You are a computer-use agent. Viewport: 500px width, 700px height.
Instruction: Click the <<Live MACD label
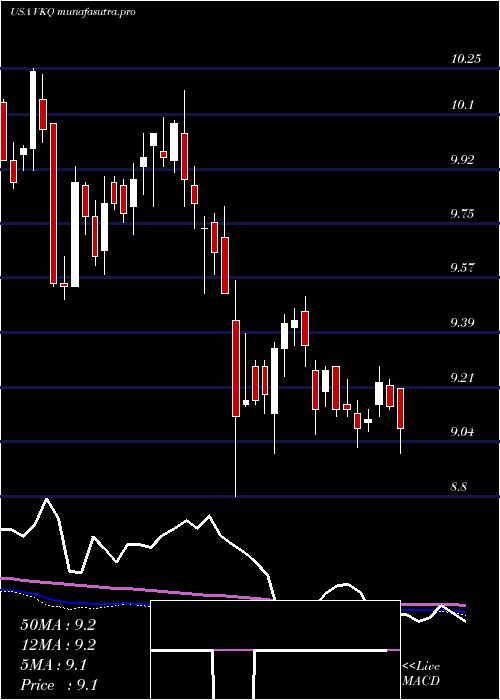[421, 674]
